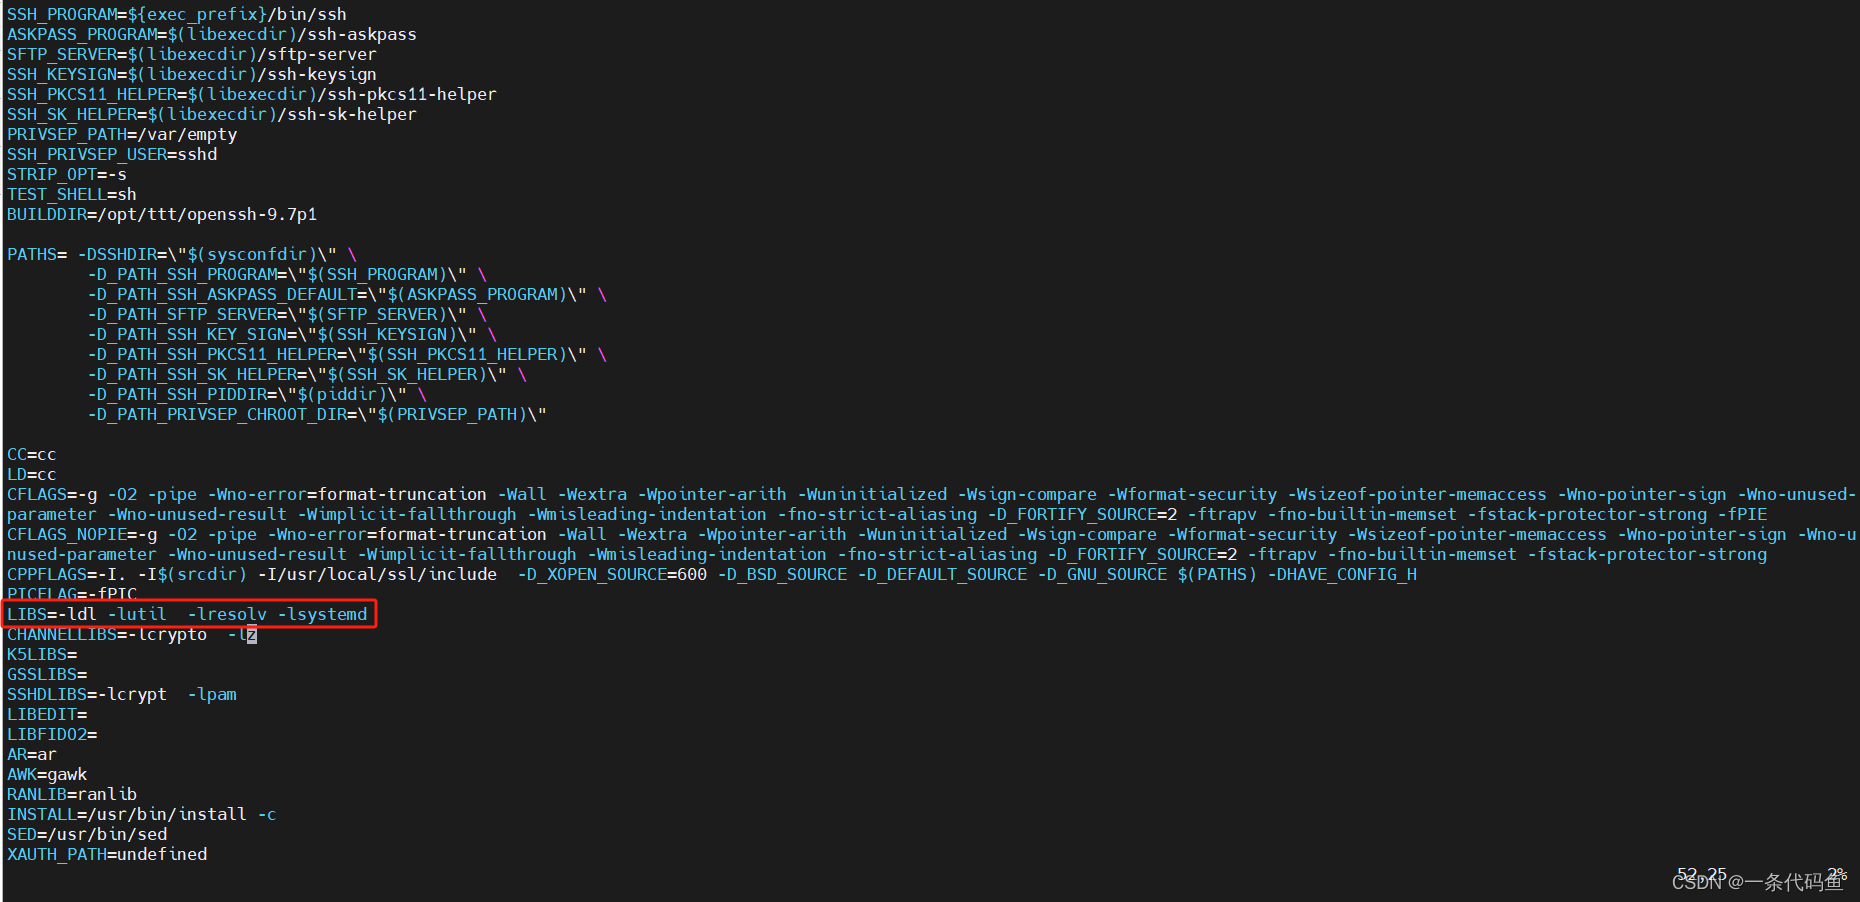Click -D_PATH_PRIVSEP_CHROOT_DIR definition line
Viewport: 1860px width, 902px height.
(x=317, y=414)
